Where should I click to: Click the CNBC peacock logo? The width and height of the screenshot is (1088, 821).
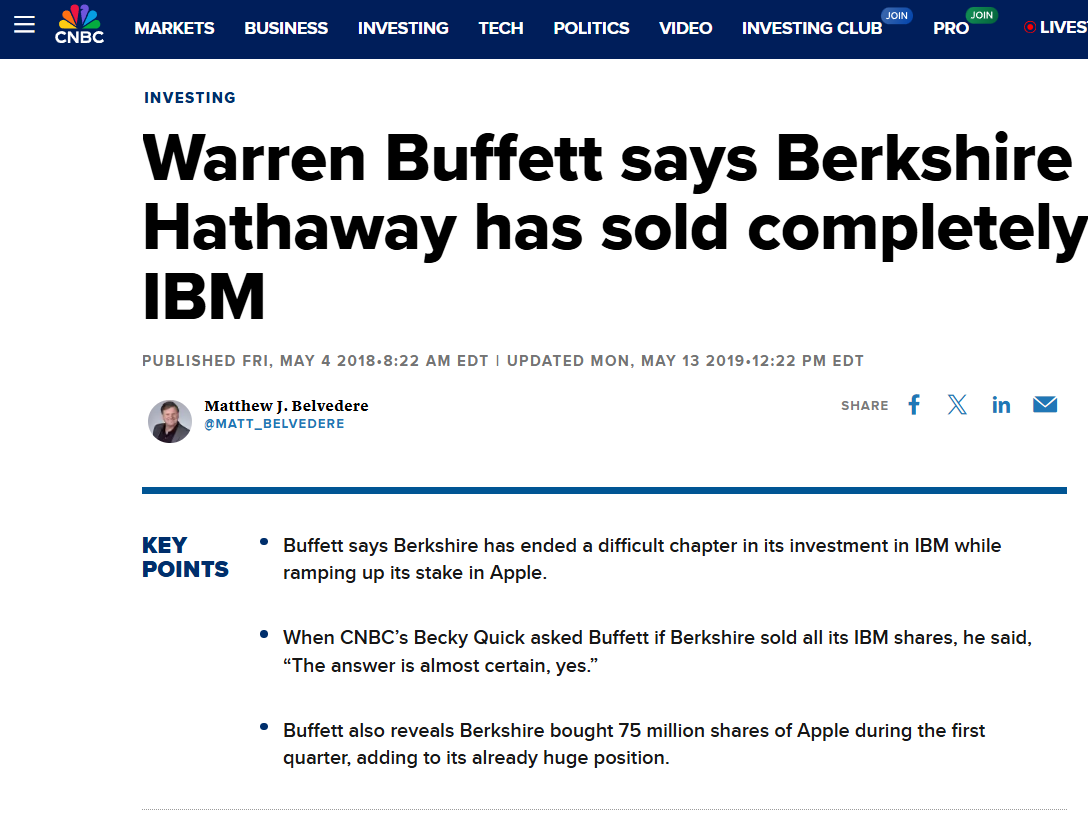pos(80,24)
